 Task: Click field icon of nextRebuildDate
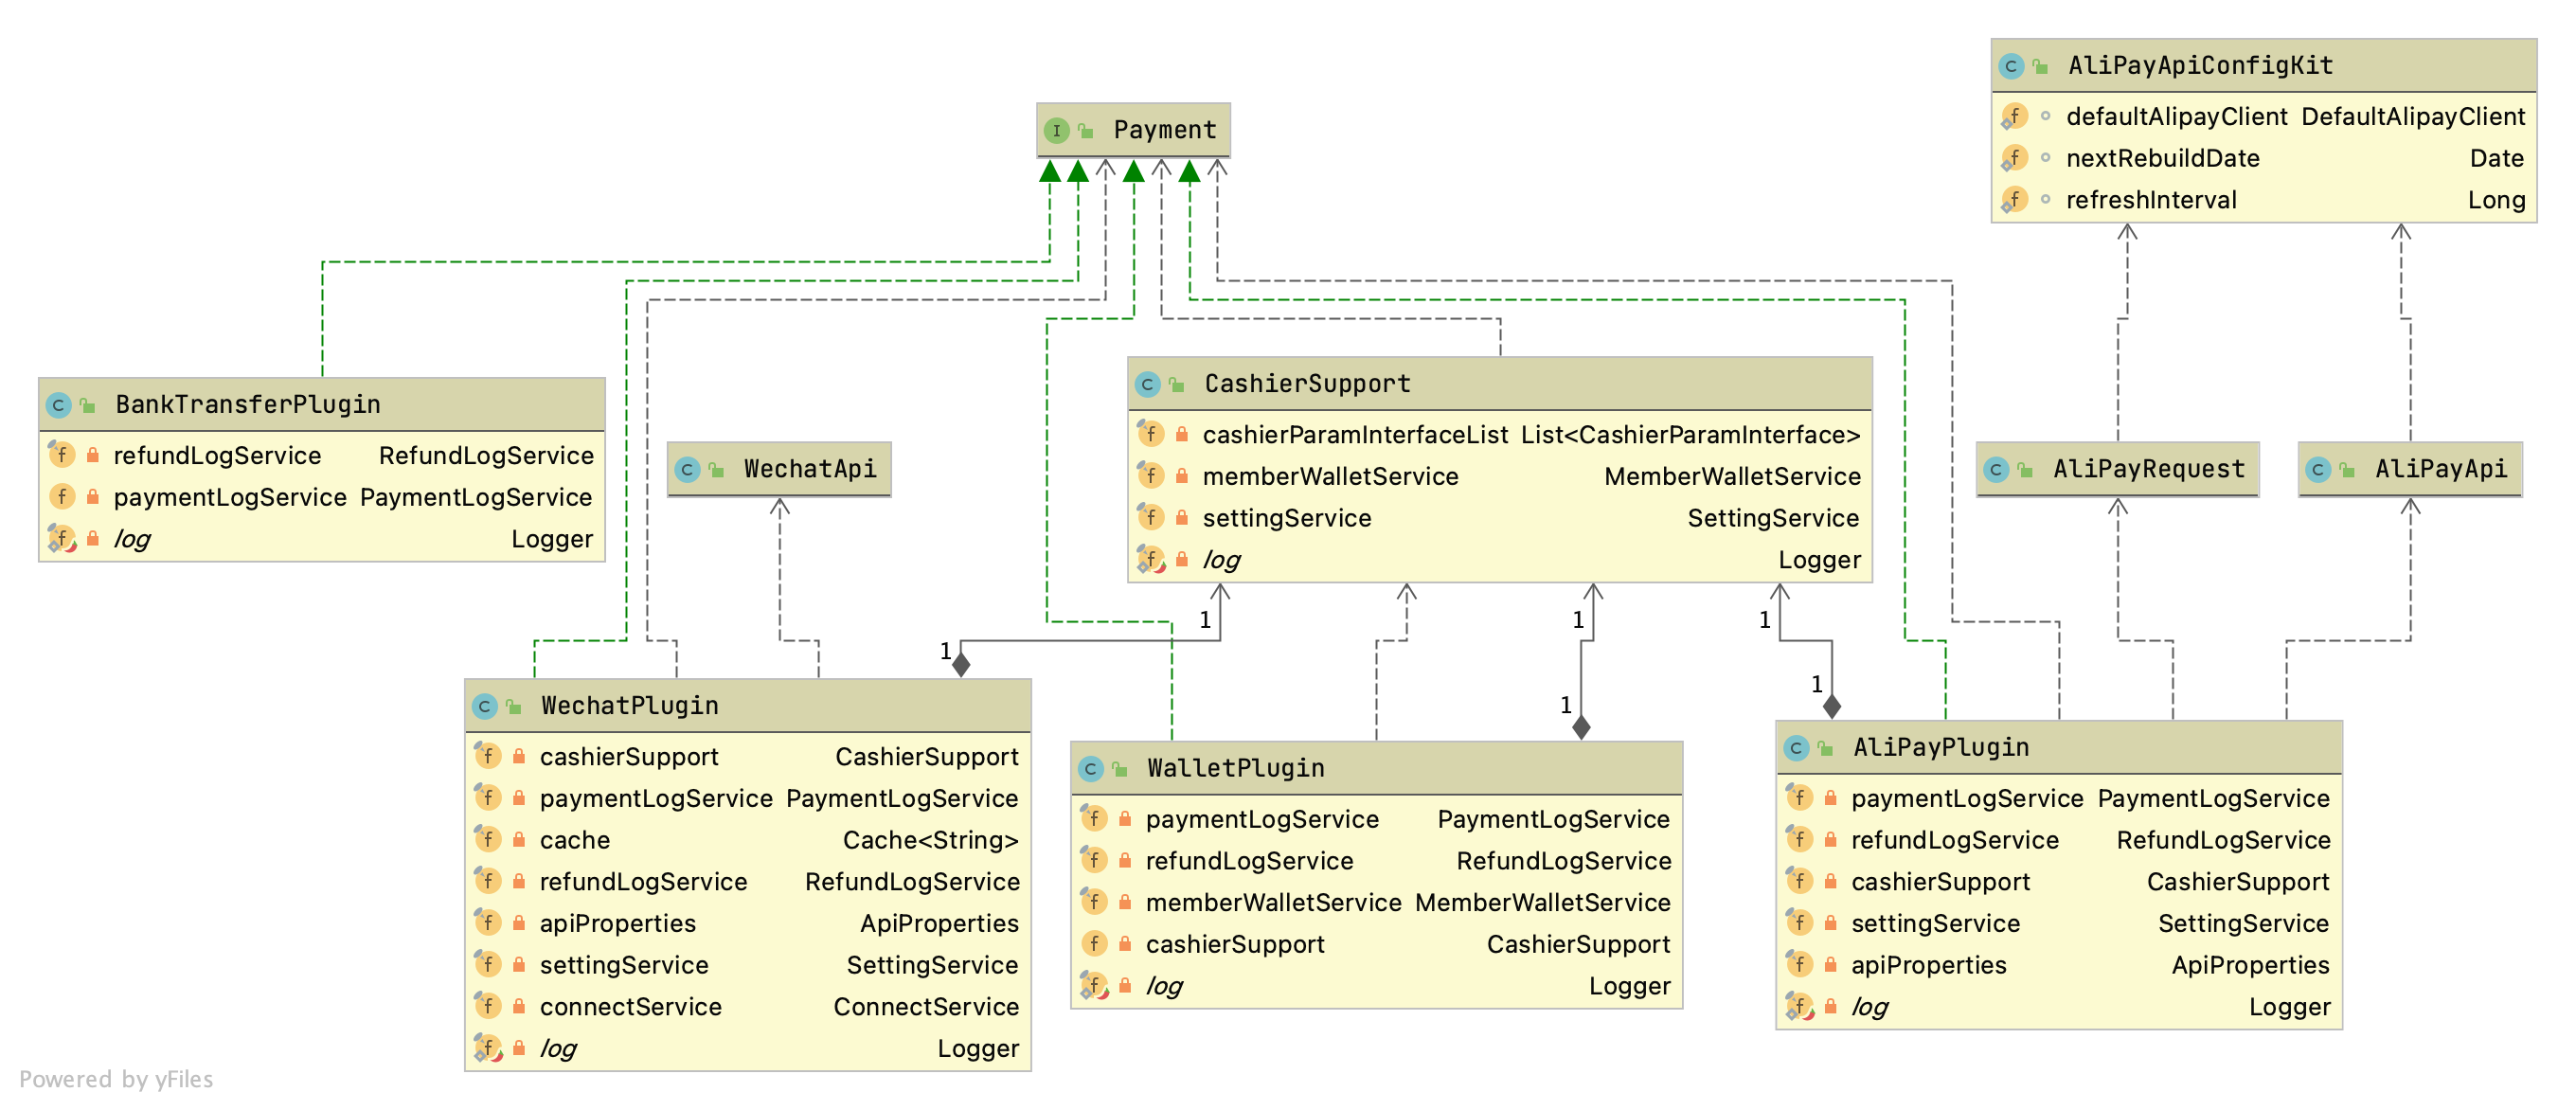2013,158
